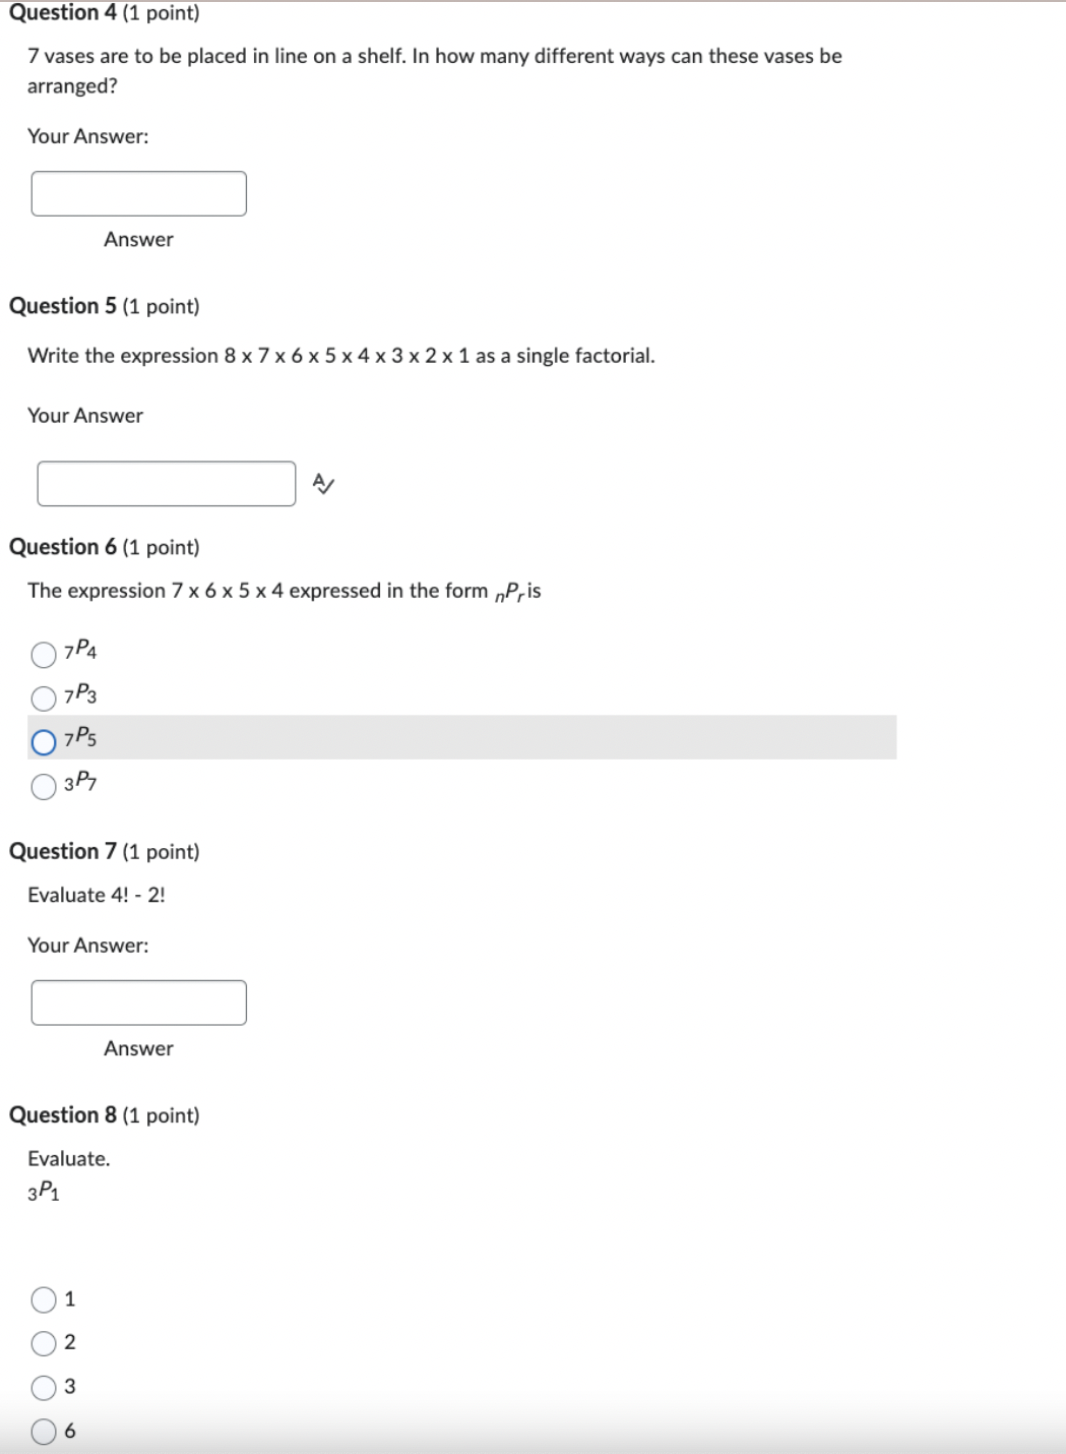Choose answer 2 in Question 8

click(x=44, y=1343)
